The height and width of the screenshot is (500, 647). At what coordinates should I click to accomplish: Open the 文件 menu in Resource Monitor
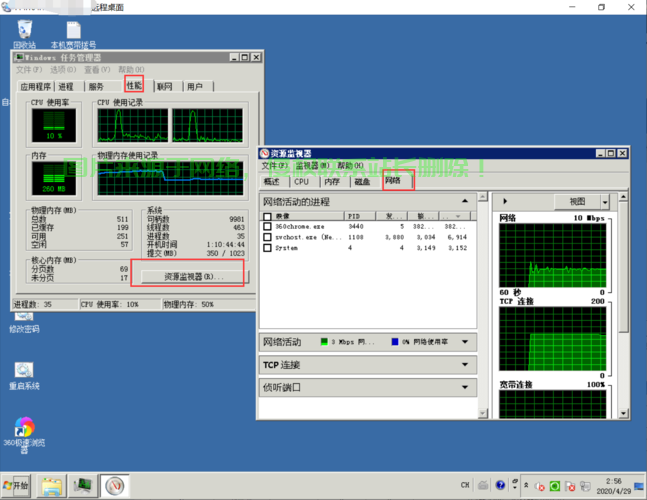point(274,165)
